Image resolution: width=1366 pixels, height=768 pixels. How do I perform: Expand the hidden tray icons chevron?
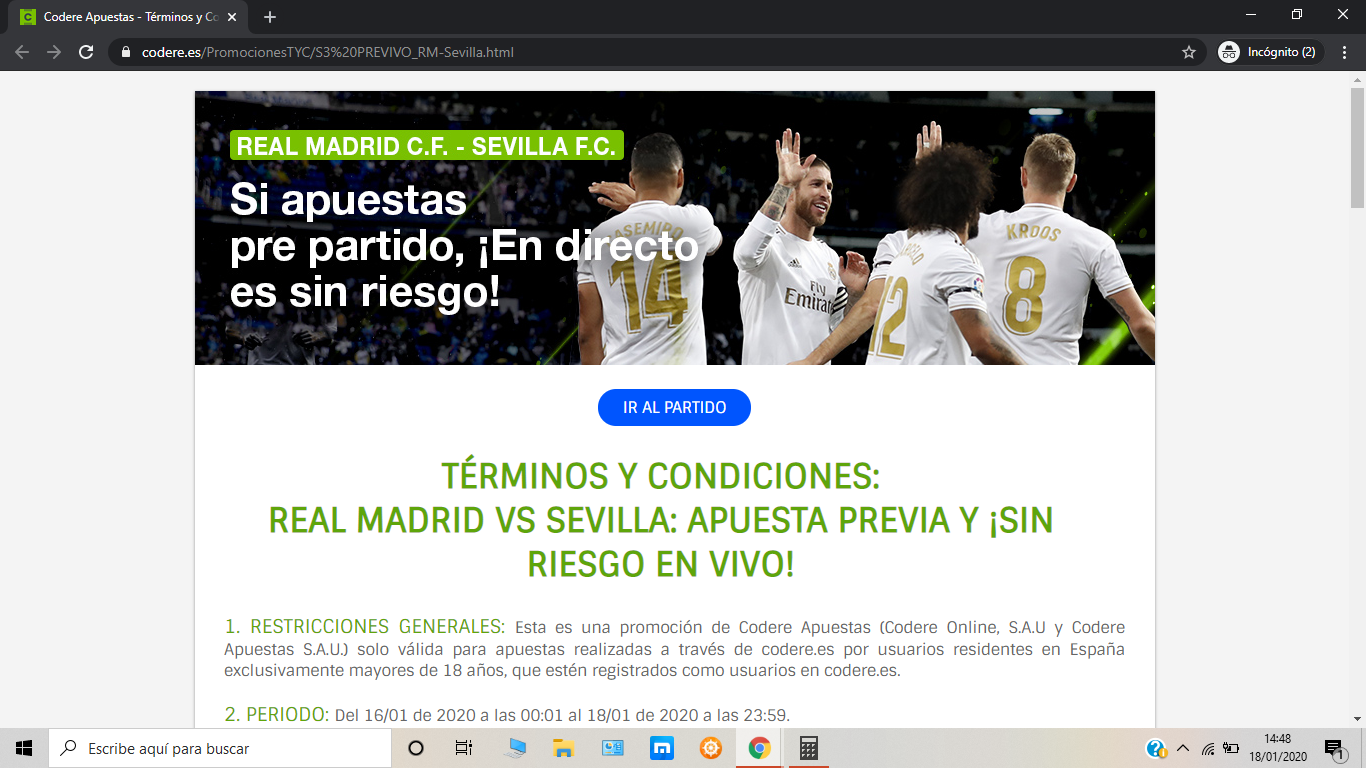[1183, 748]
